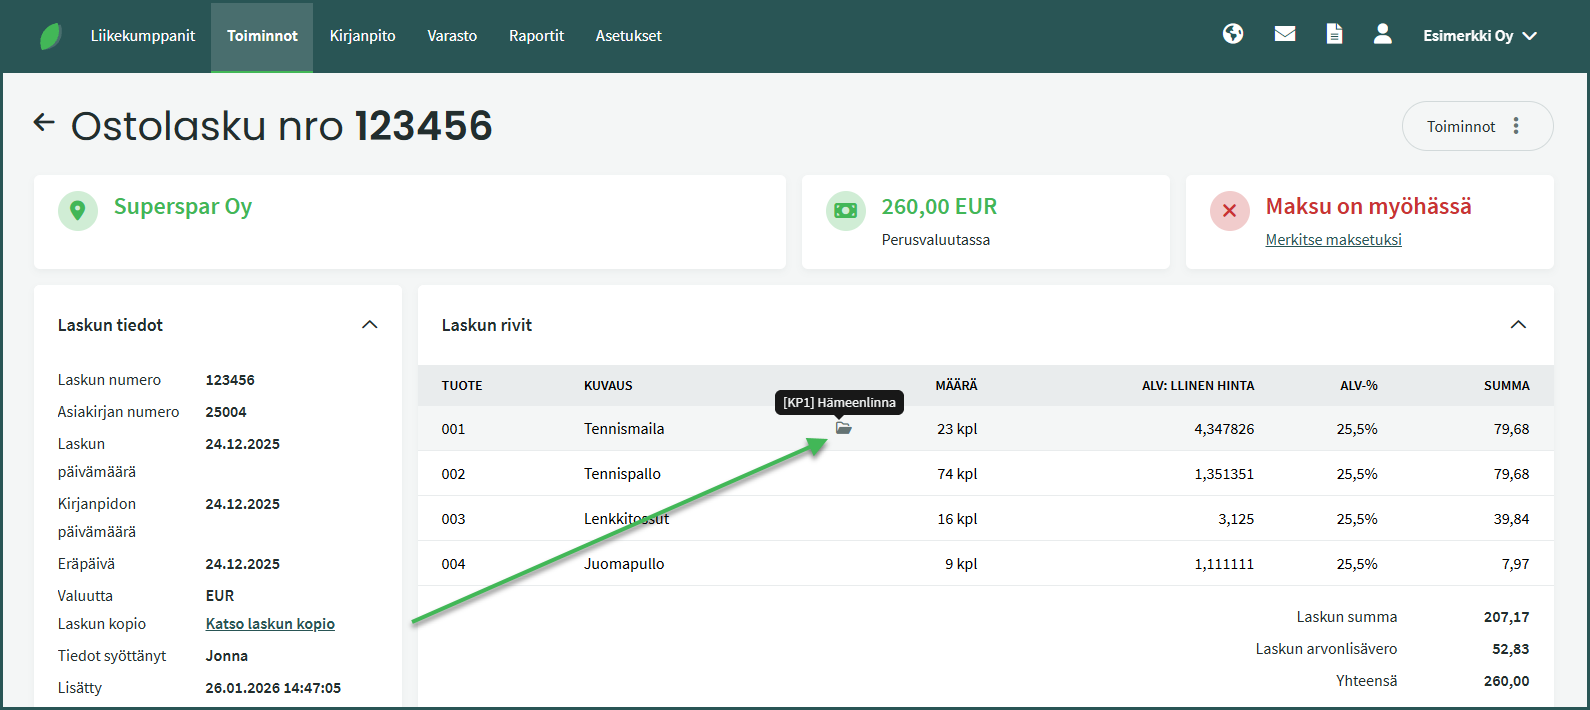The width and height of the screenshot is (1590, 710).
Task: Click the green leaf logo
Action: pos(50,37)
